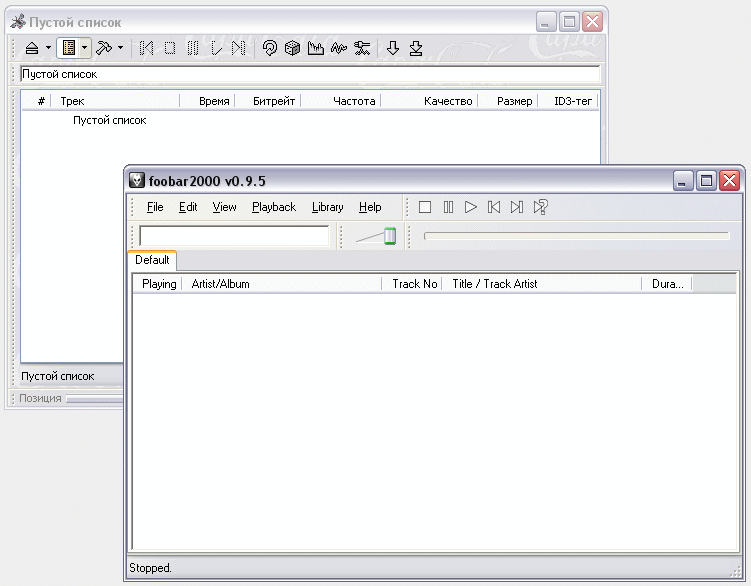Screen dimensions: 751x586
Task: Click the resize grip in foobar2000 status bar
Action: (x=735, y=570)
